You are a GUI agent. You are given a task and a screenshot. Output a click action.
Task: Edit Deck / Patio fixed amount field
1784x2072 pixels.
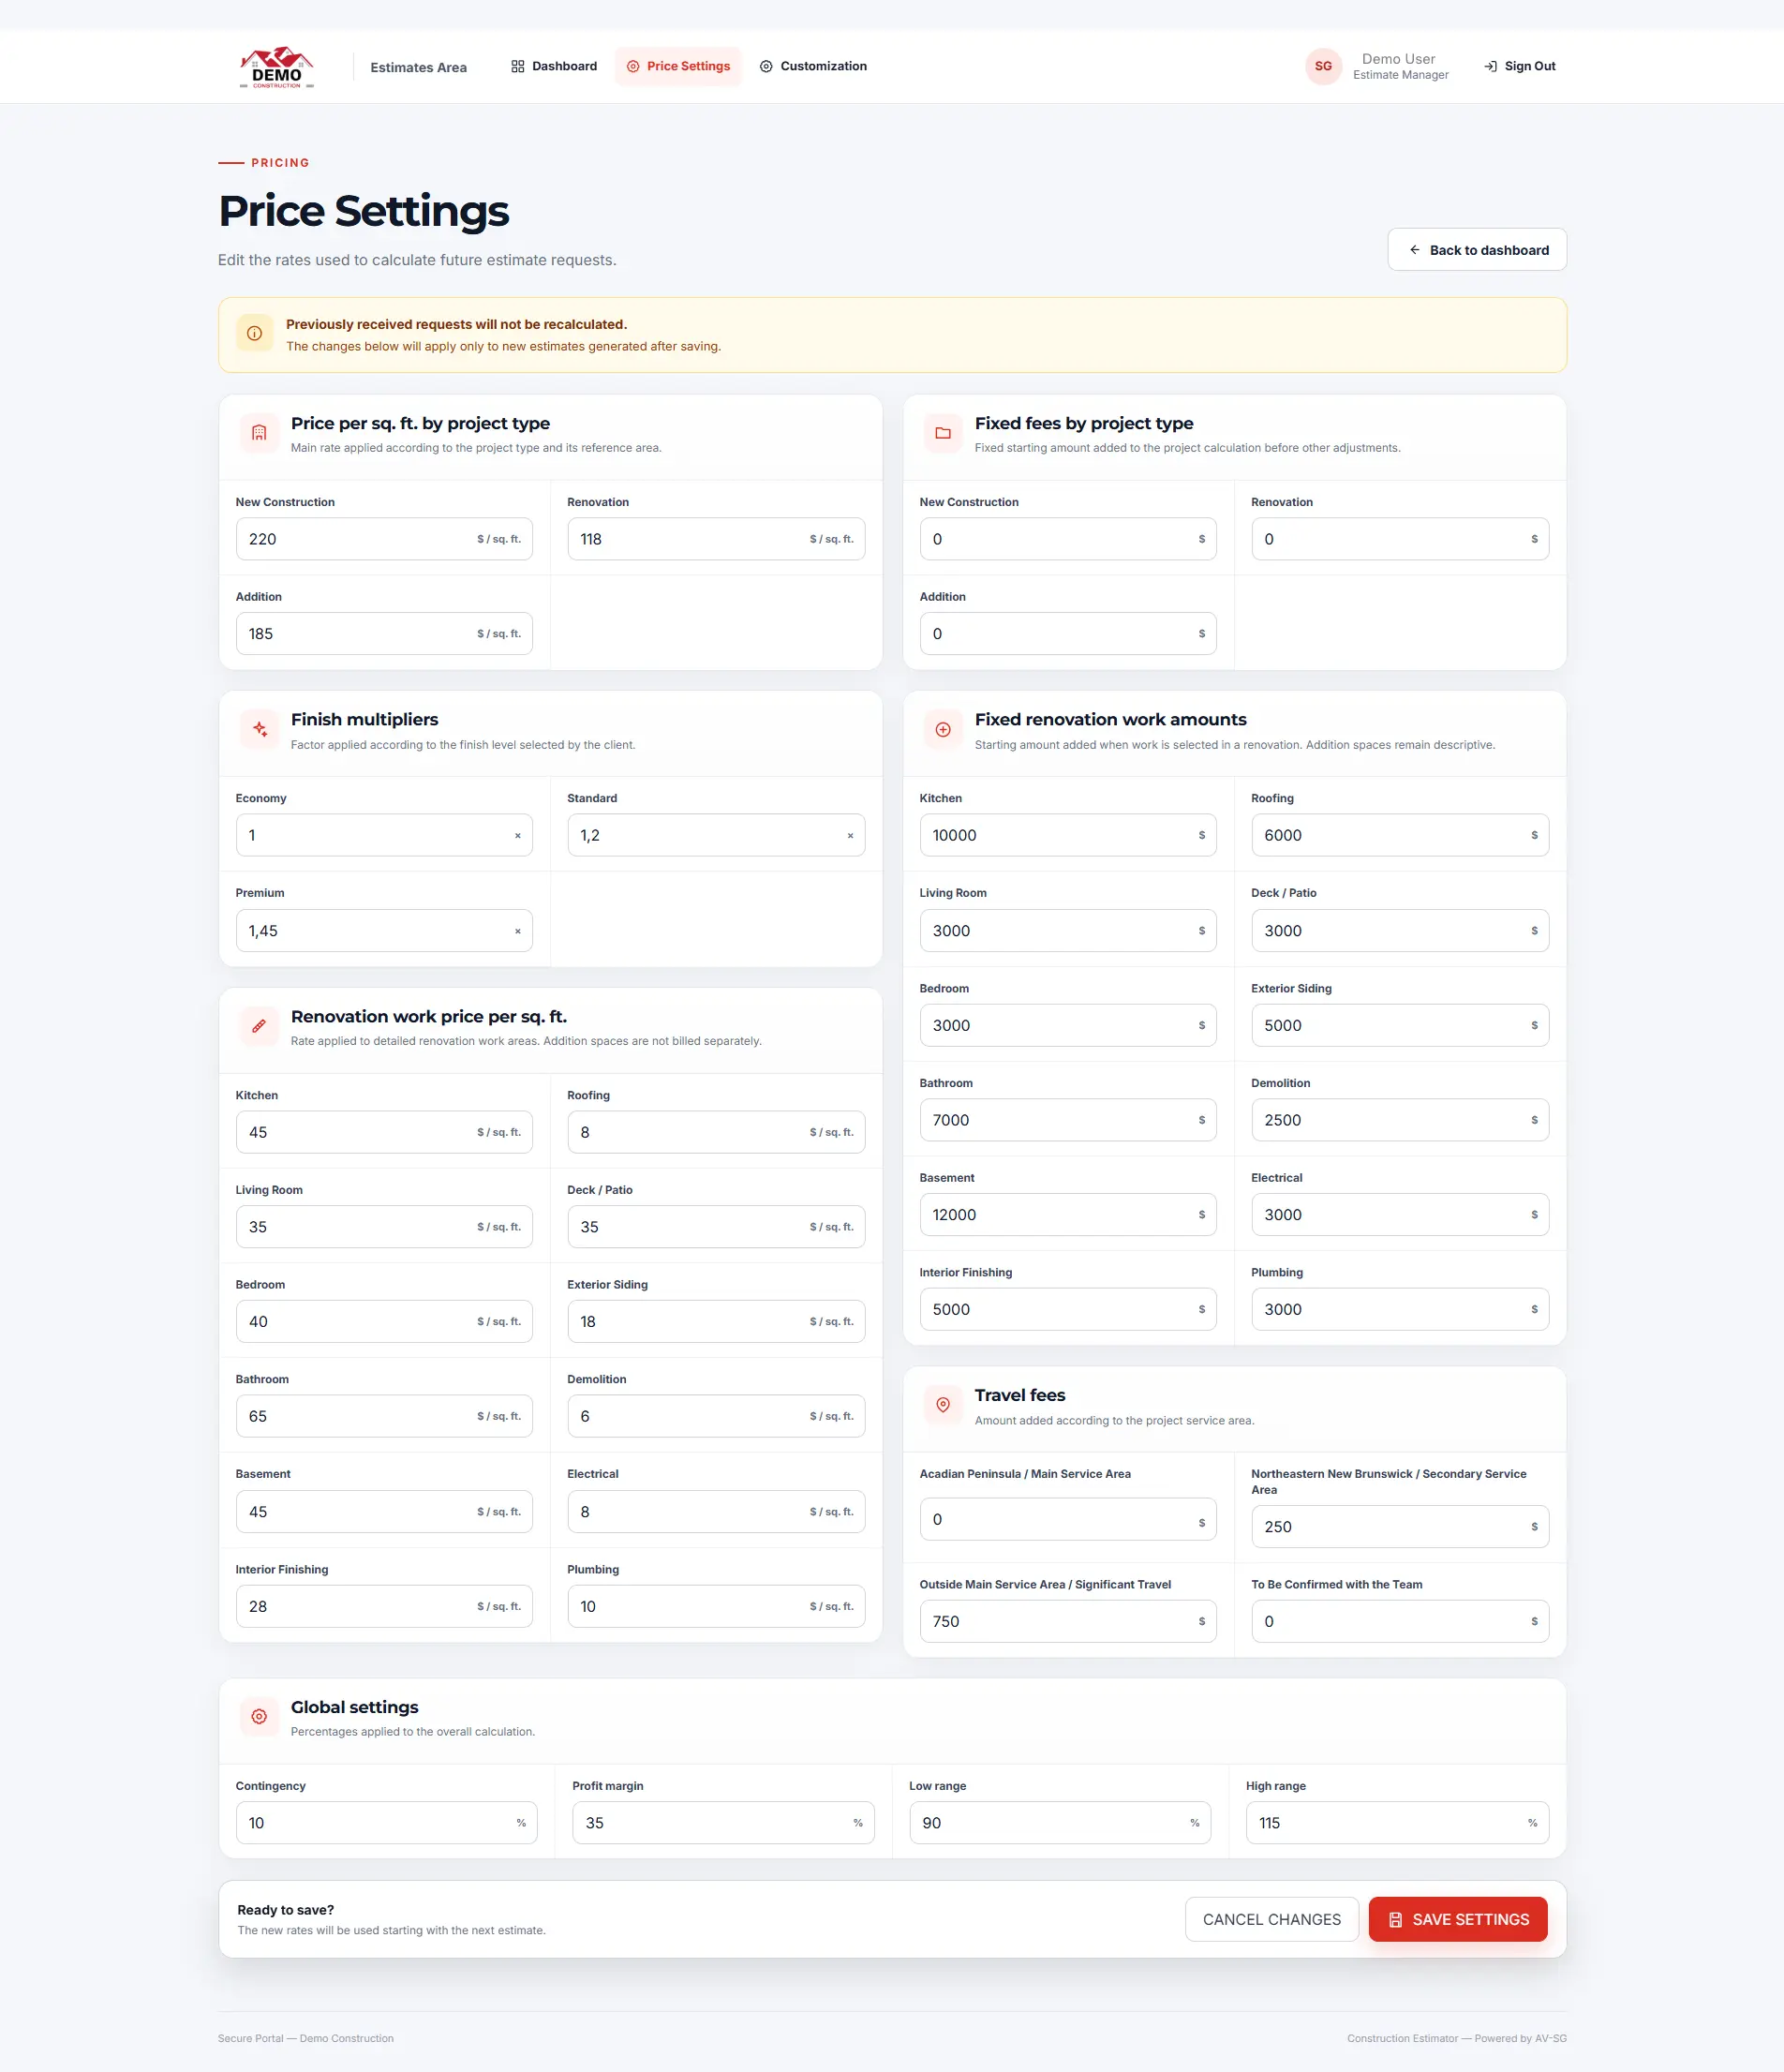point(1400,931)
